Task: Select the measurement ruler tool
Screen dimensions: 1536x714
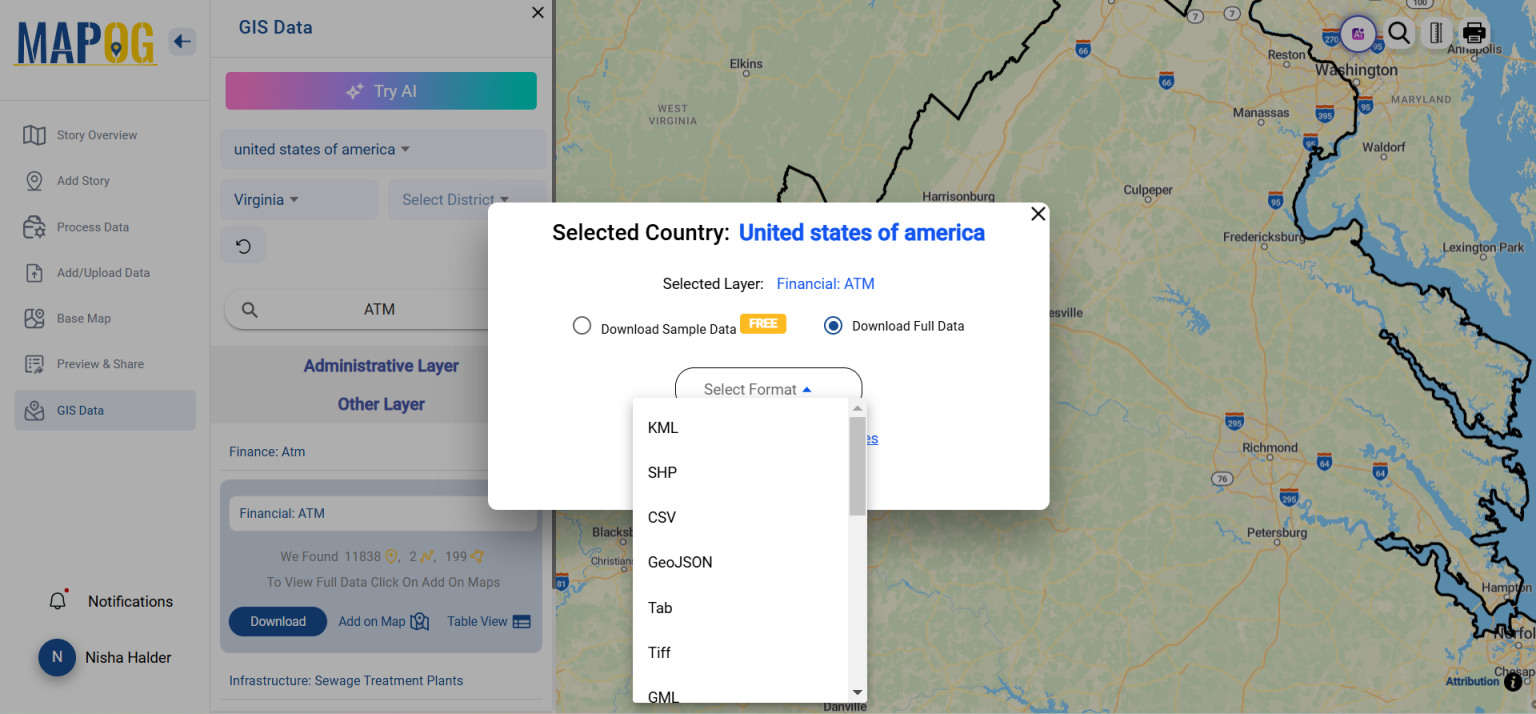Action: click(x=1436, y=33)
